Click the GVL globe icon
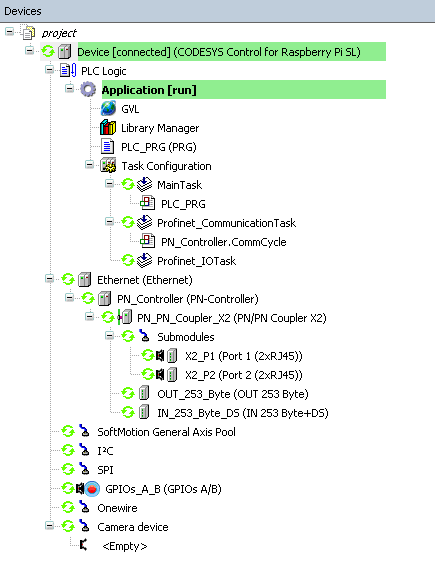435x571 pixels. (x=108, y=109)
